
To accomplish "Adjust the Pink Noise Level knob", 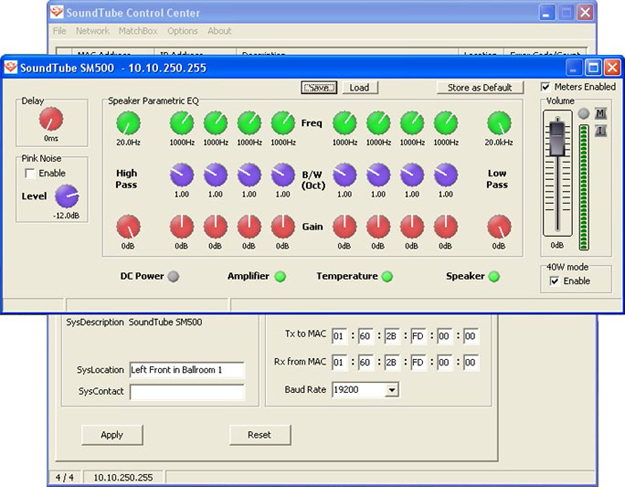I will pos(67,196).
